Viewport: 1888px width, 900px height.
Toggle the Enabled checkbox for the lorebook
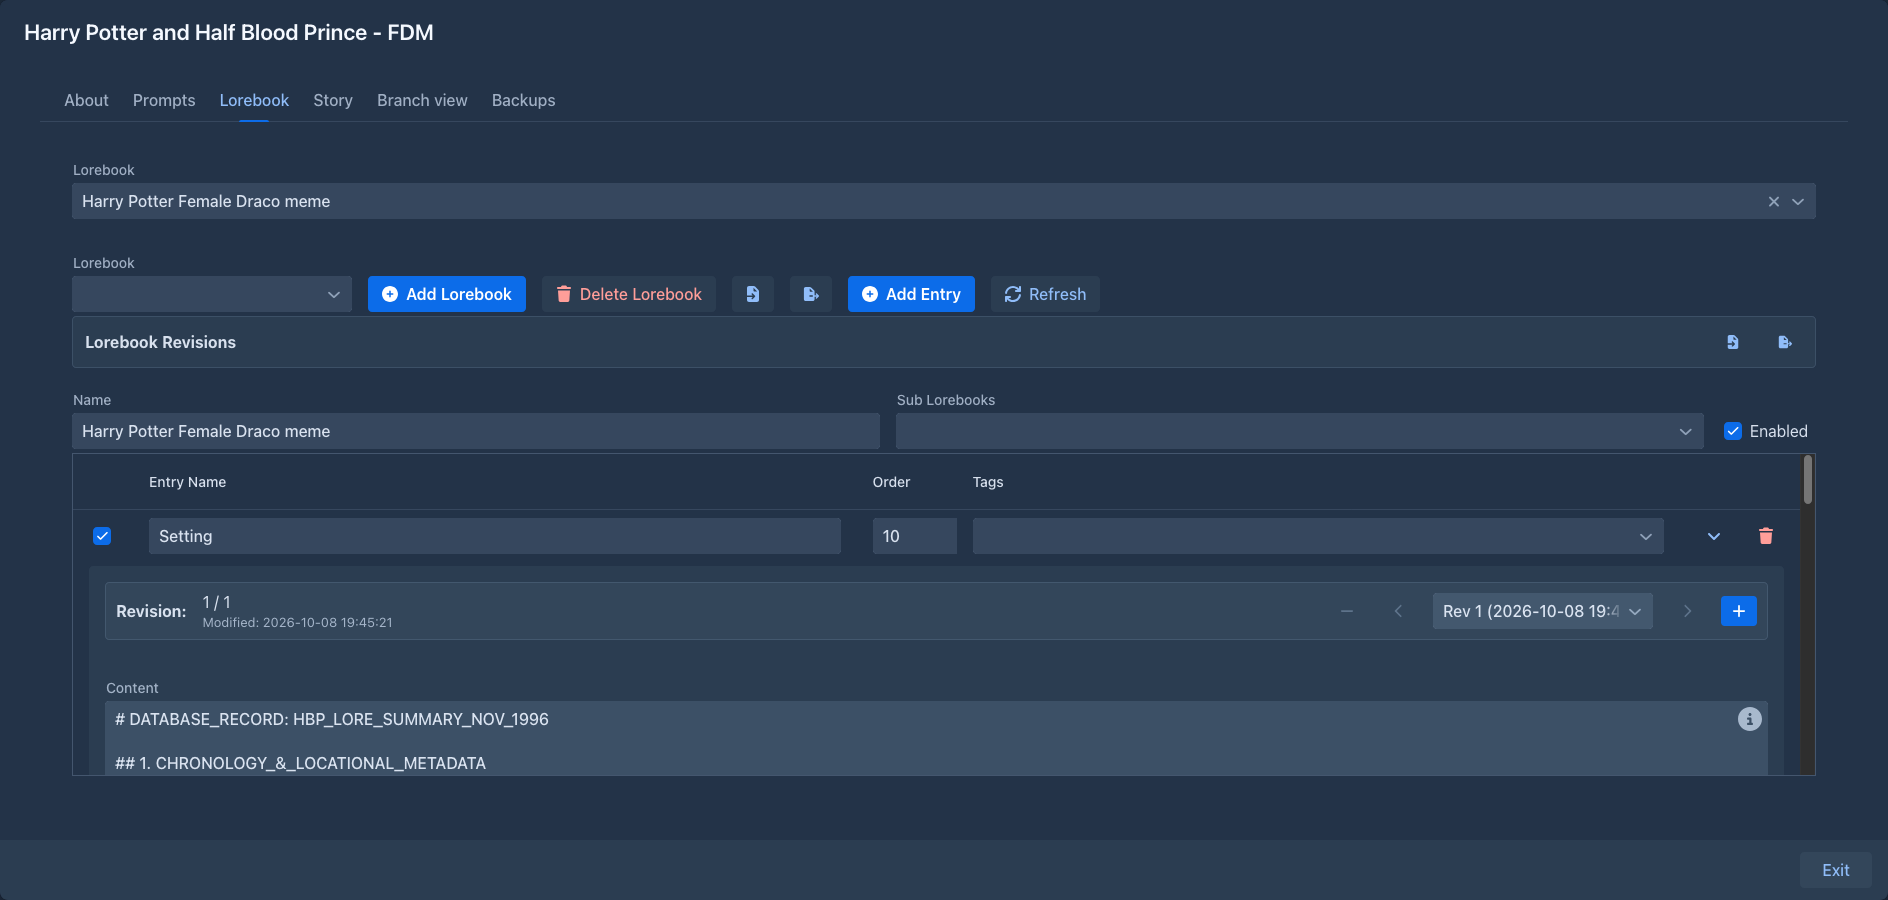point(1733,431)
